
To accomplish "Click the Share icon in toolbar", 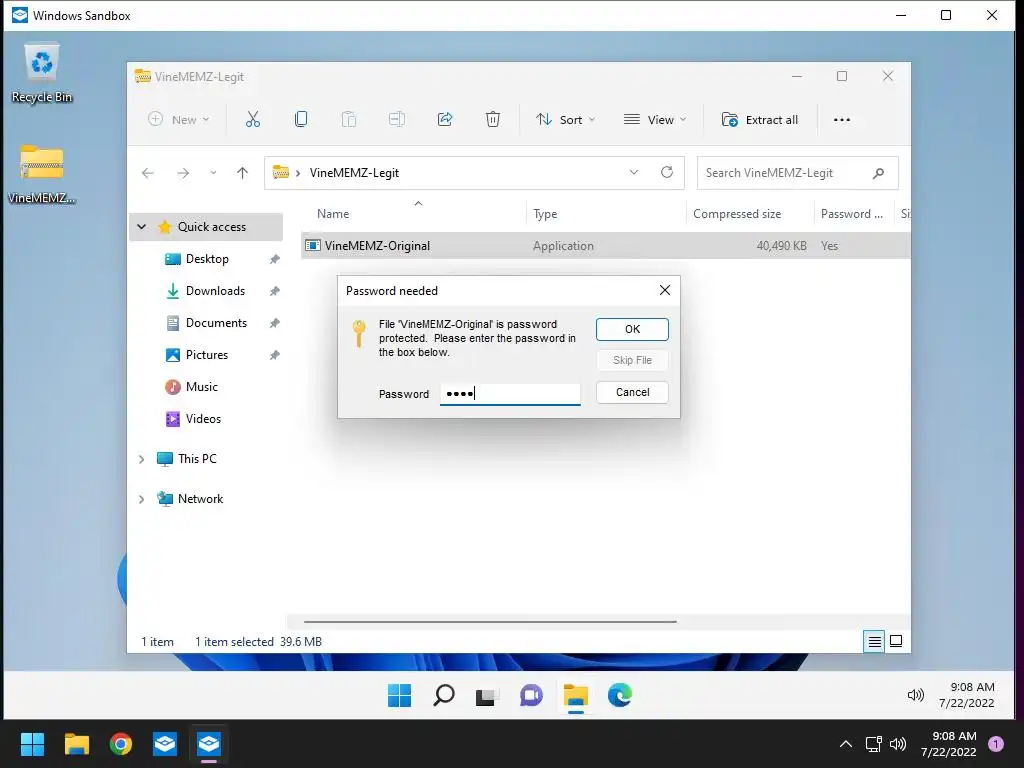I will tap(445, 120).
